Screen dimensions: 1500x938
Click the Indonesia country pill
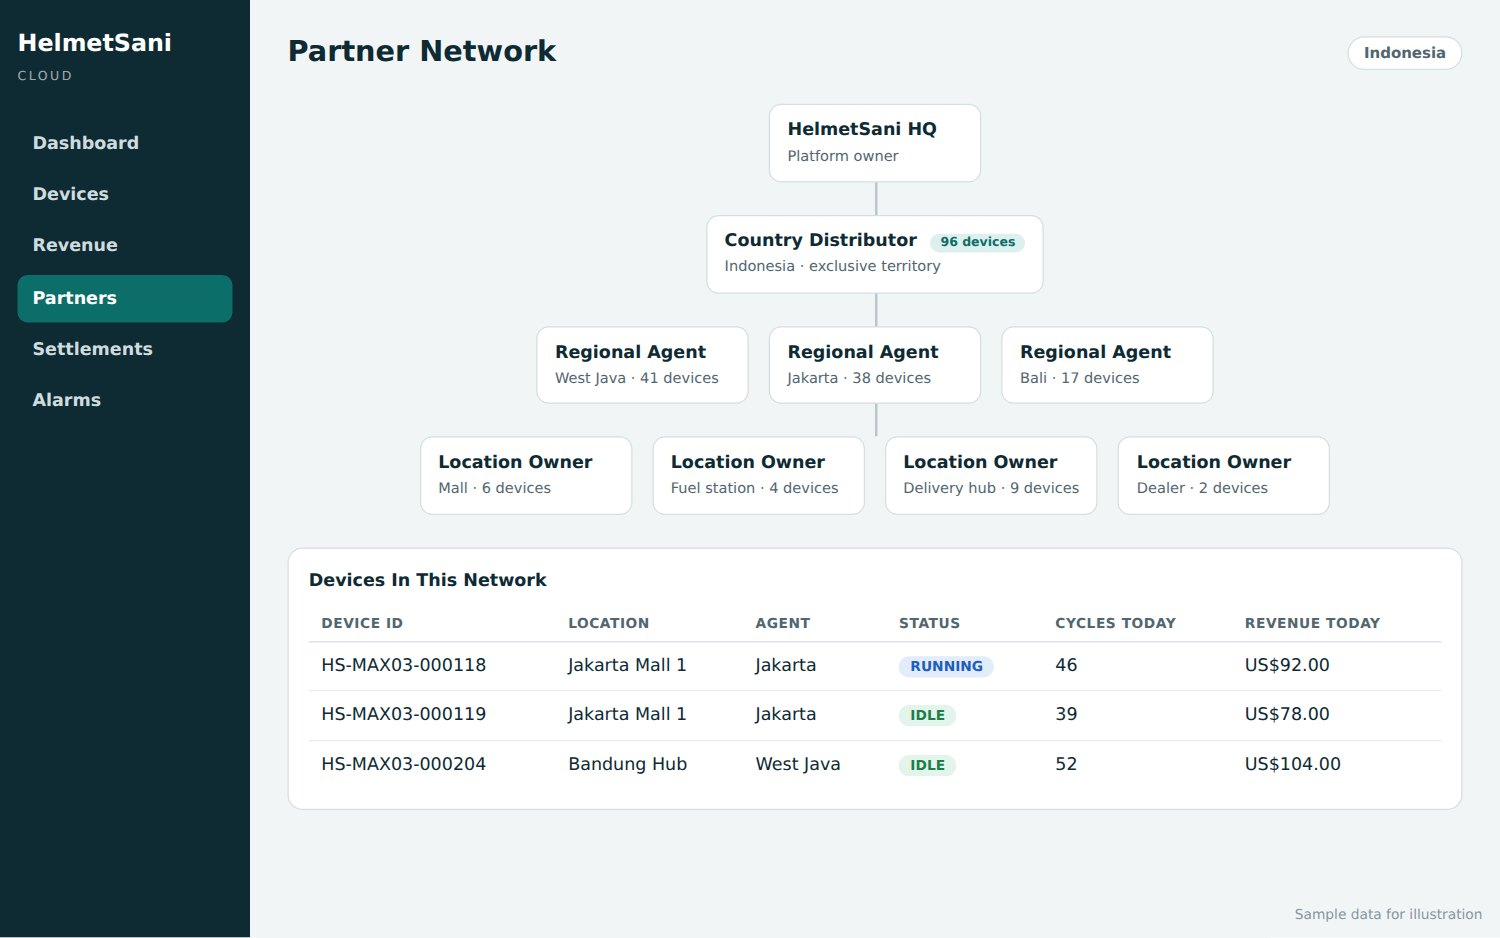[x=1404, y=53]
